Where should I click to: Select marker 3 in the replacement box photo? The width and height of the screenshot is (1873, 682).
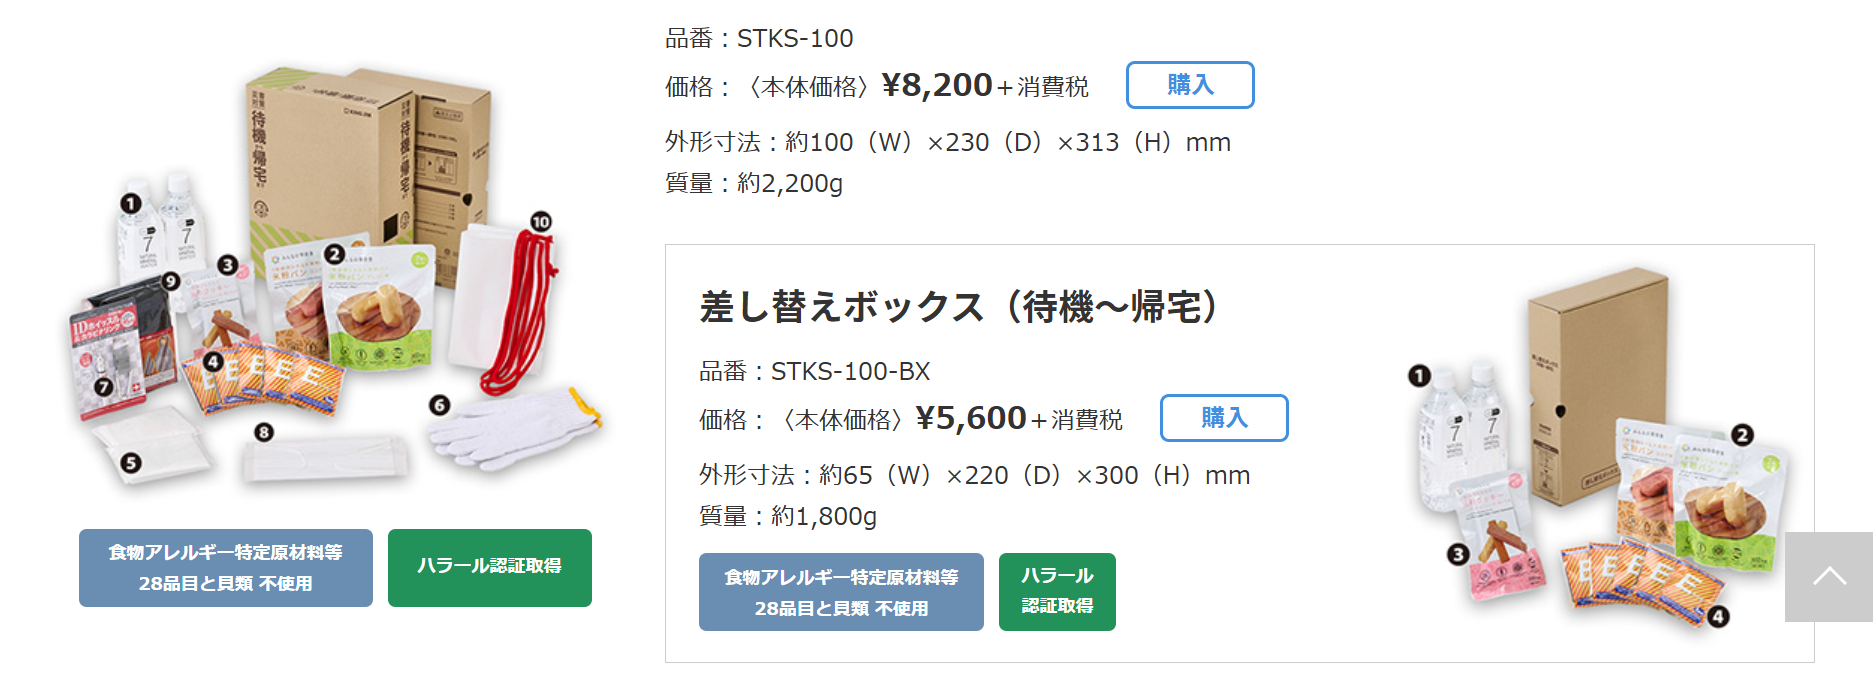click(x=1457, y=554)
